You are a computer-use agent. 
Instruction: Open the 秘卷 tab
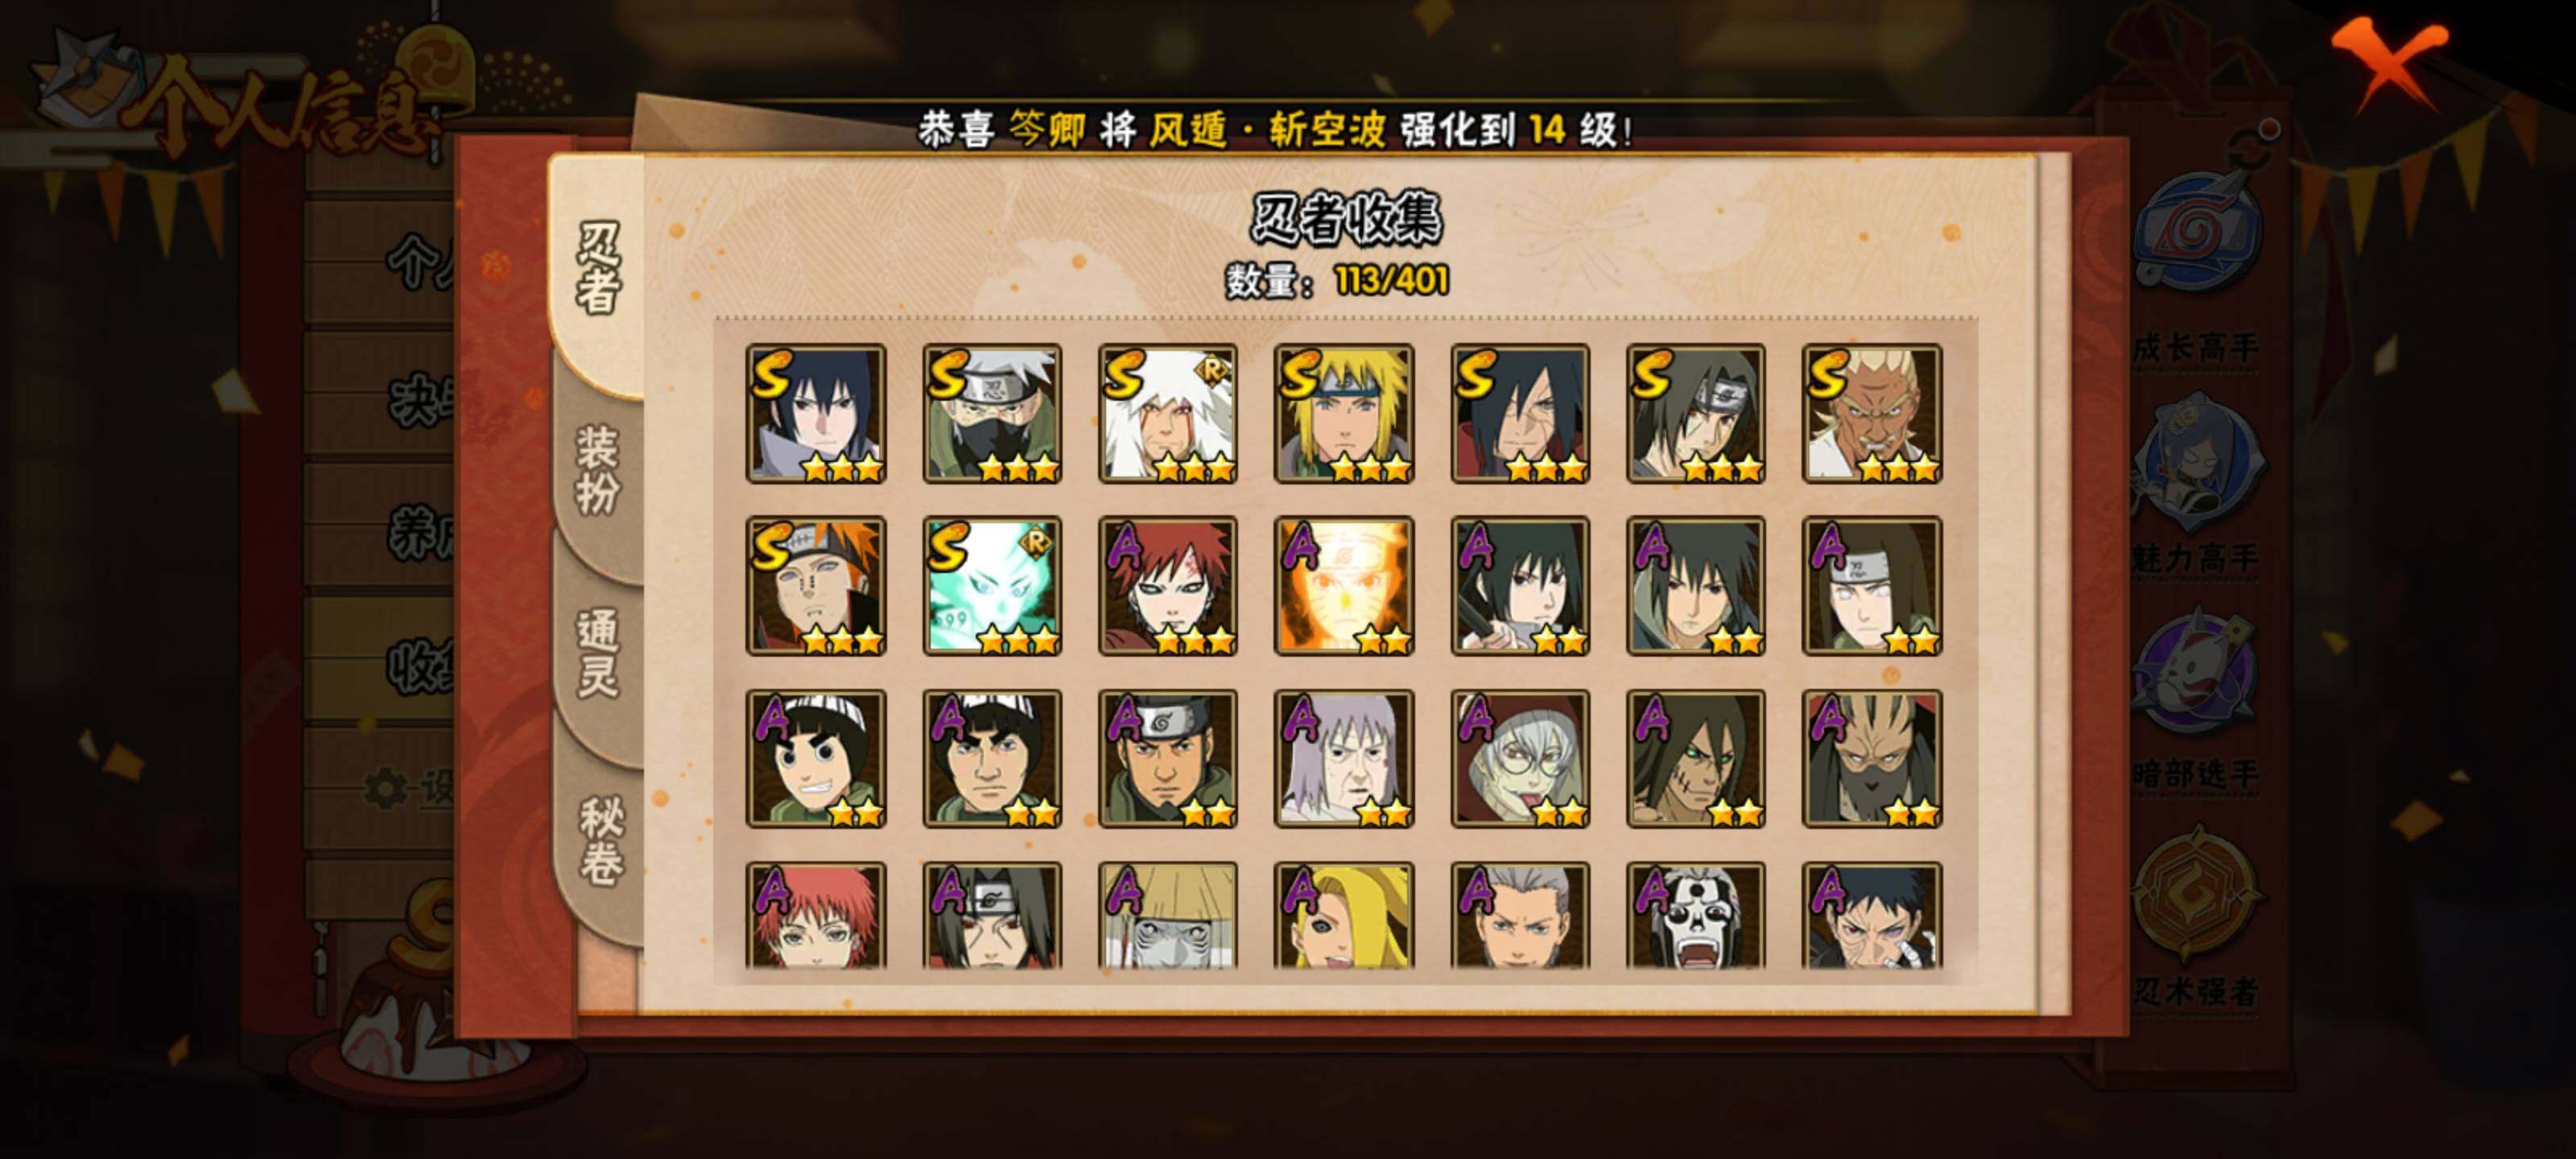click(600, 842)
